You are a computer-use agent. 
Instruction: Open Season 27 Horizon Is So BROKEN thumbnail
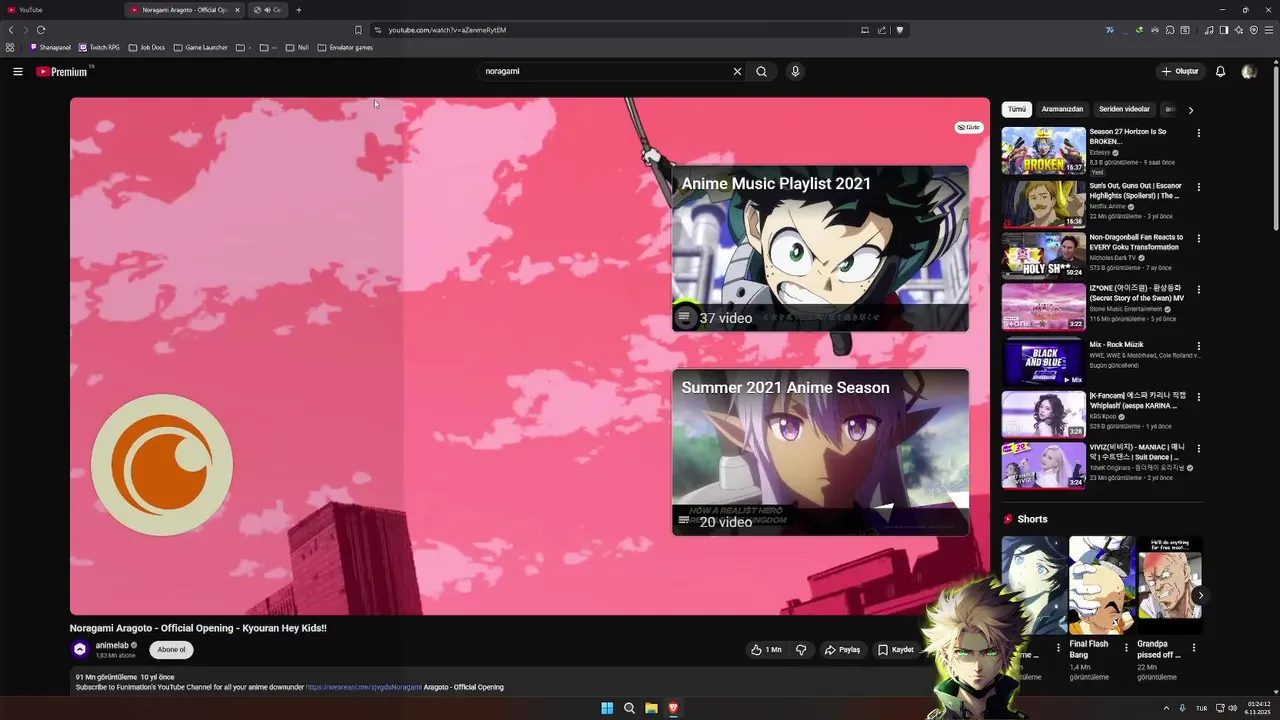coord(1044,151)
